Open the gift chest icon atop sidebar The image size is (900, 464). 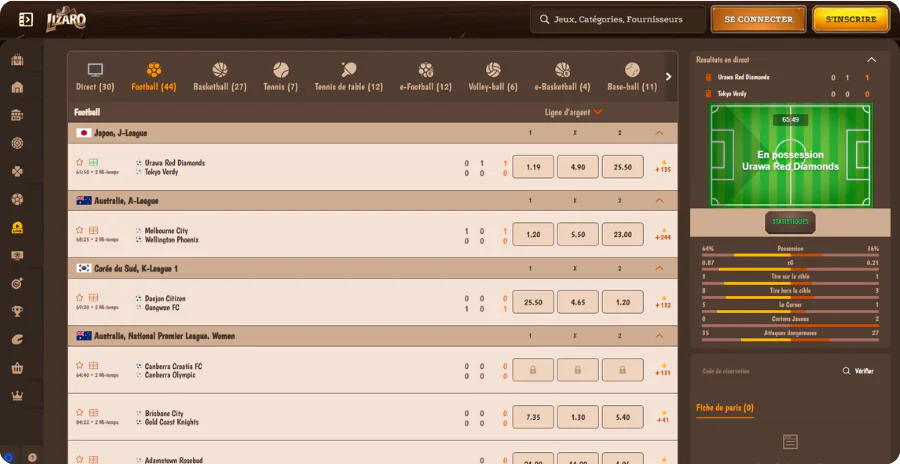[x=17, y=59]
